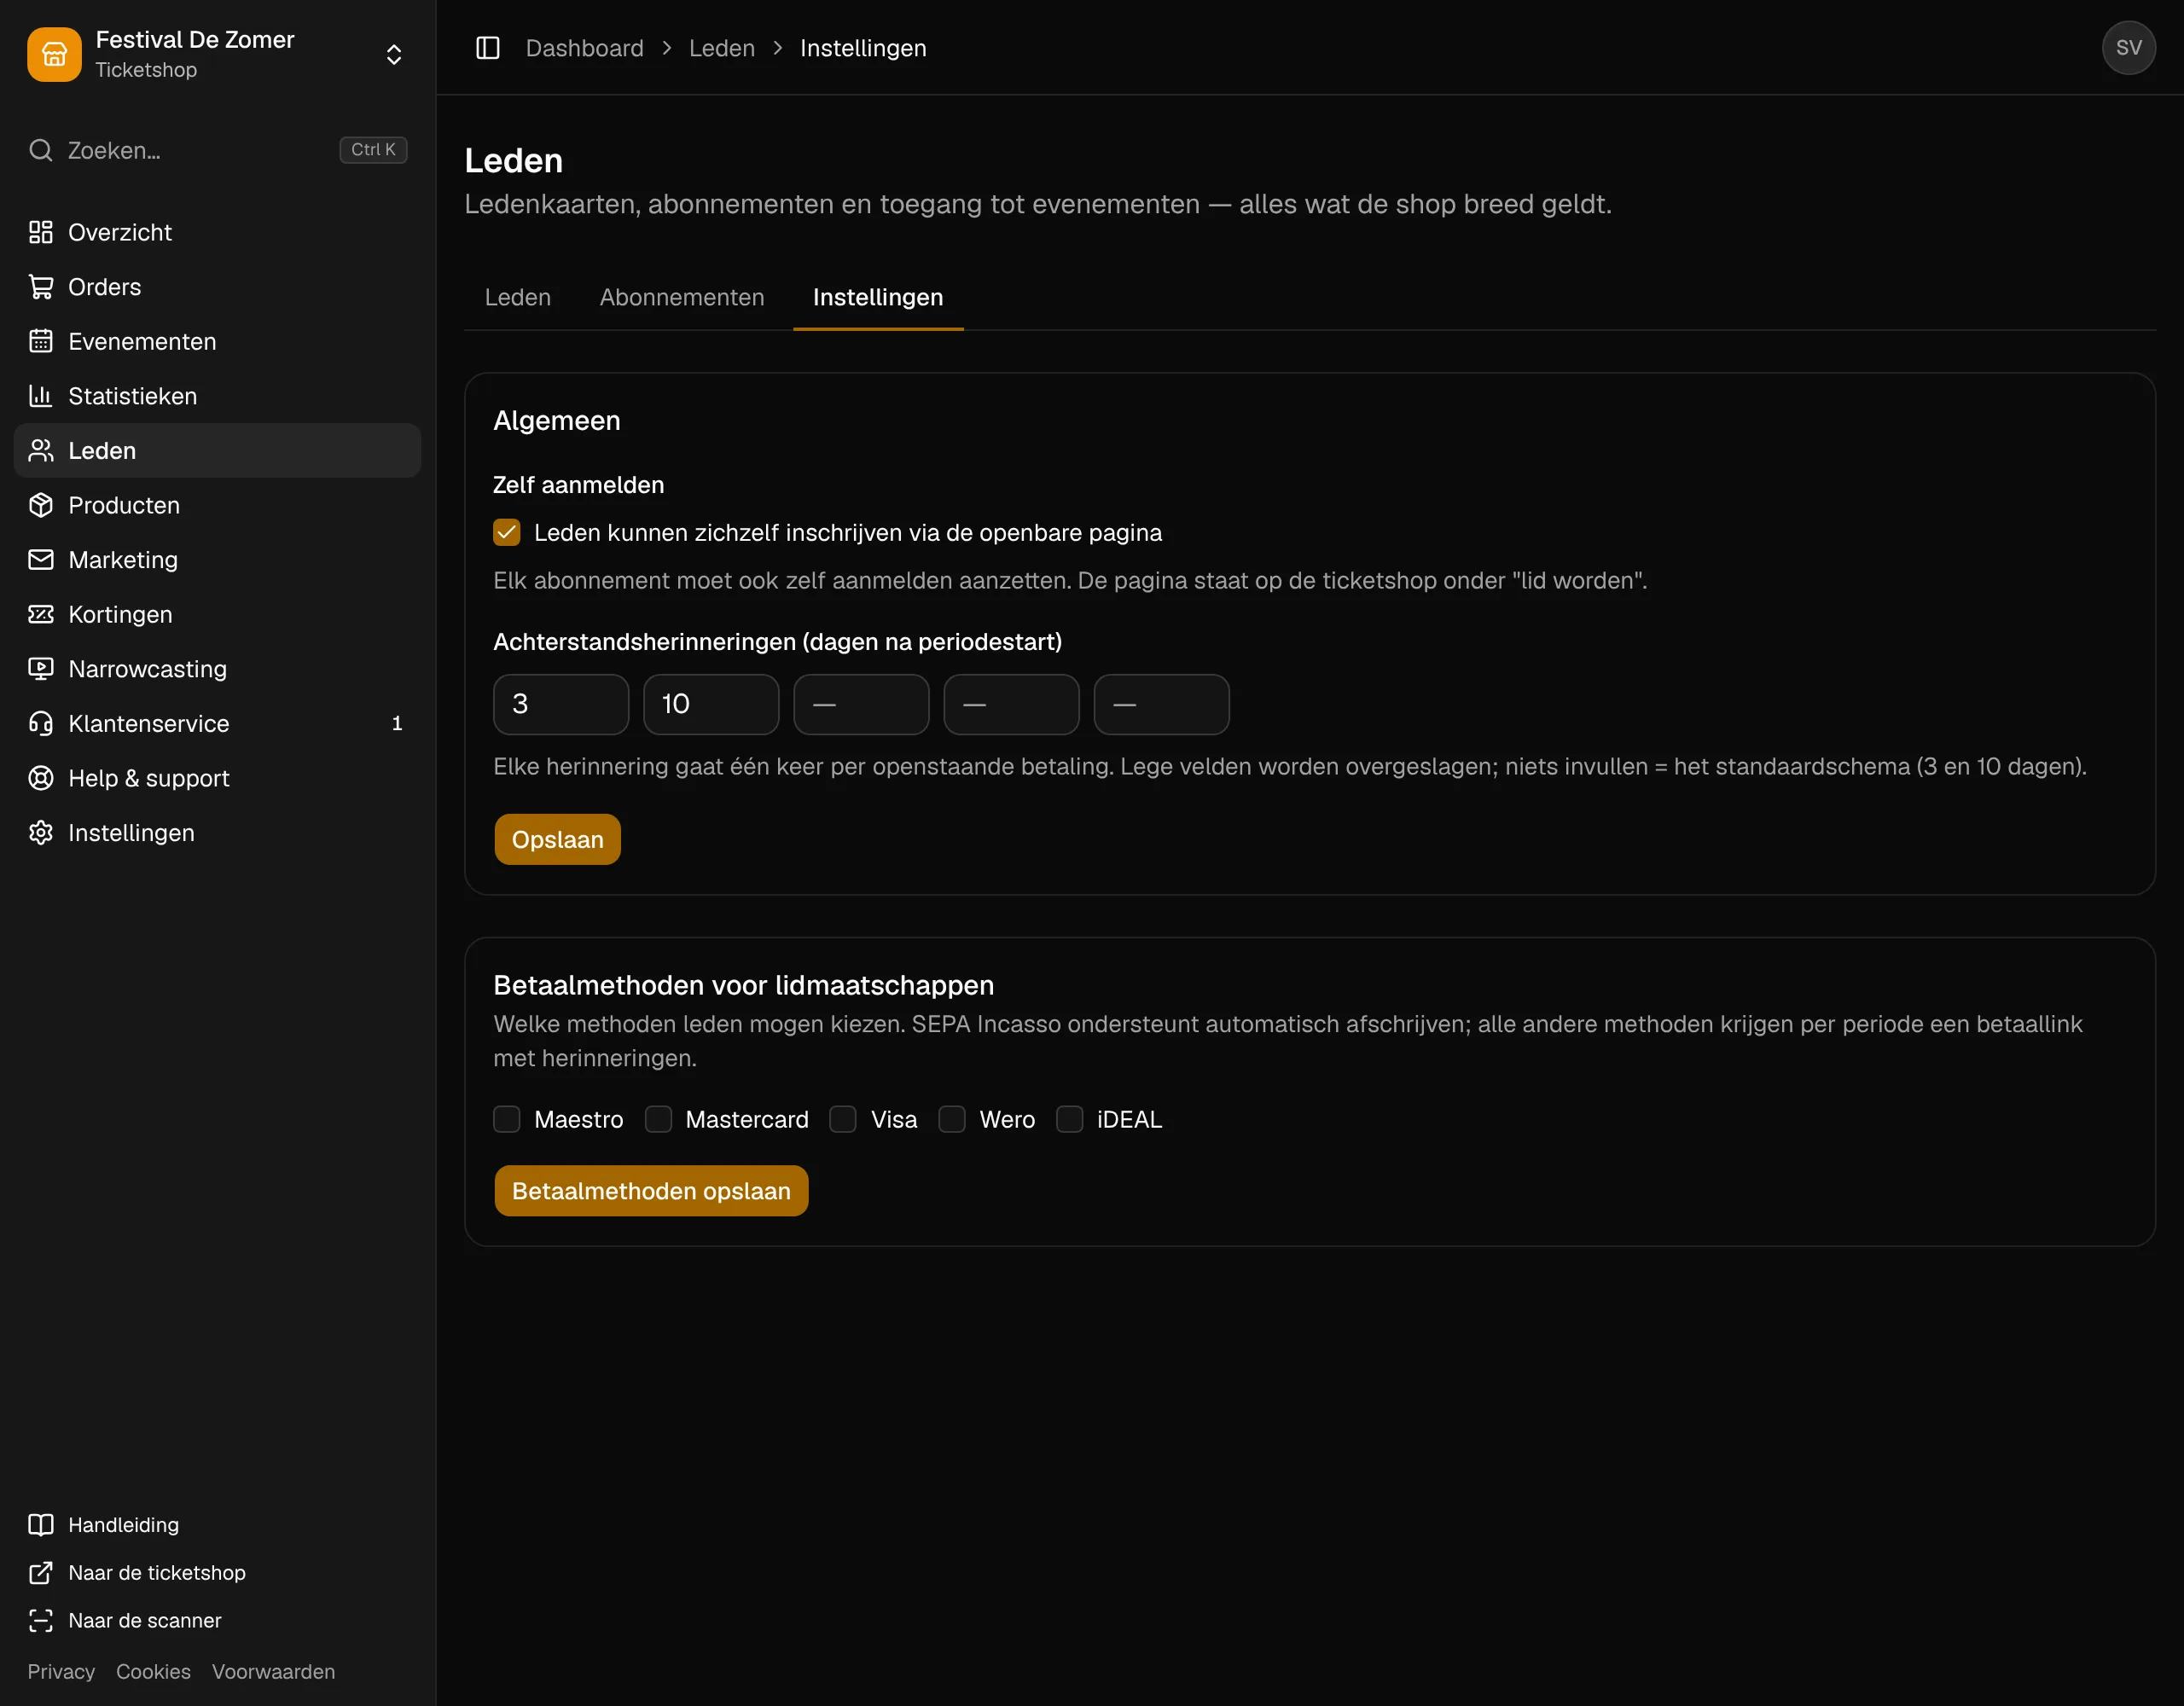Open the Voorwaarden footer link
This screenshot has height=1706, width=2184.
tap(273, 1671)
